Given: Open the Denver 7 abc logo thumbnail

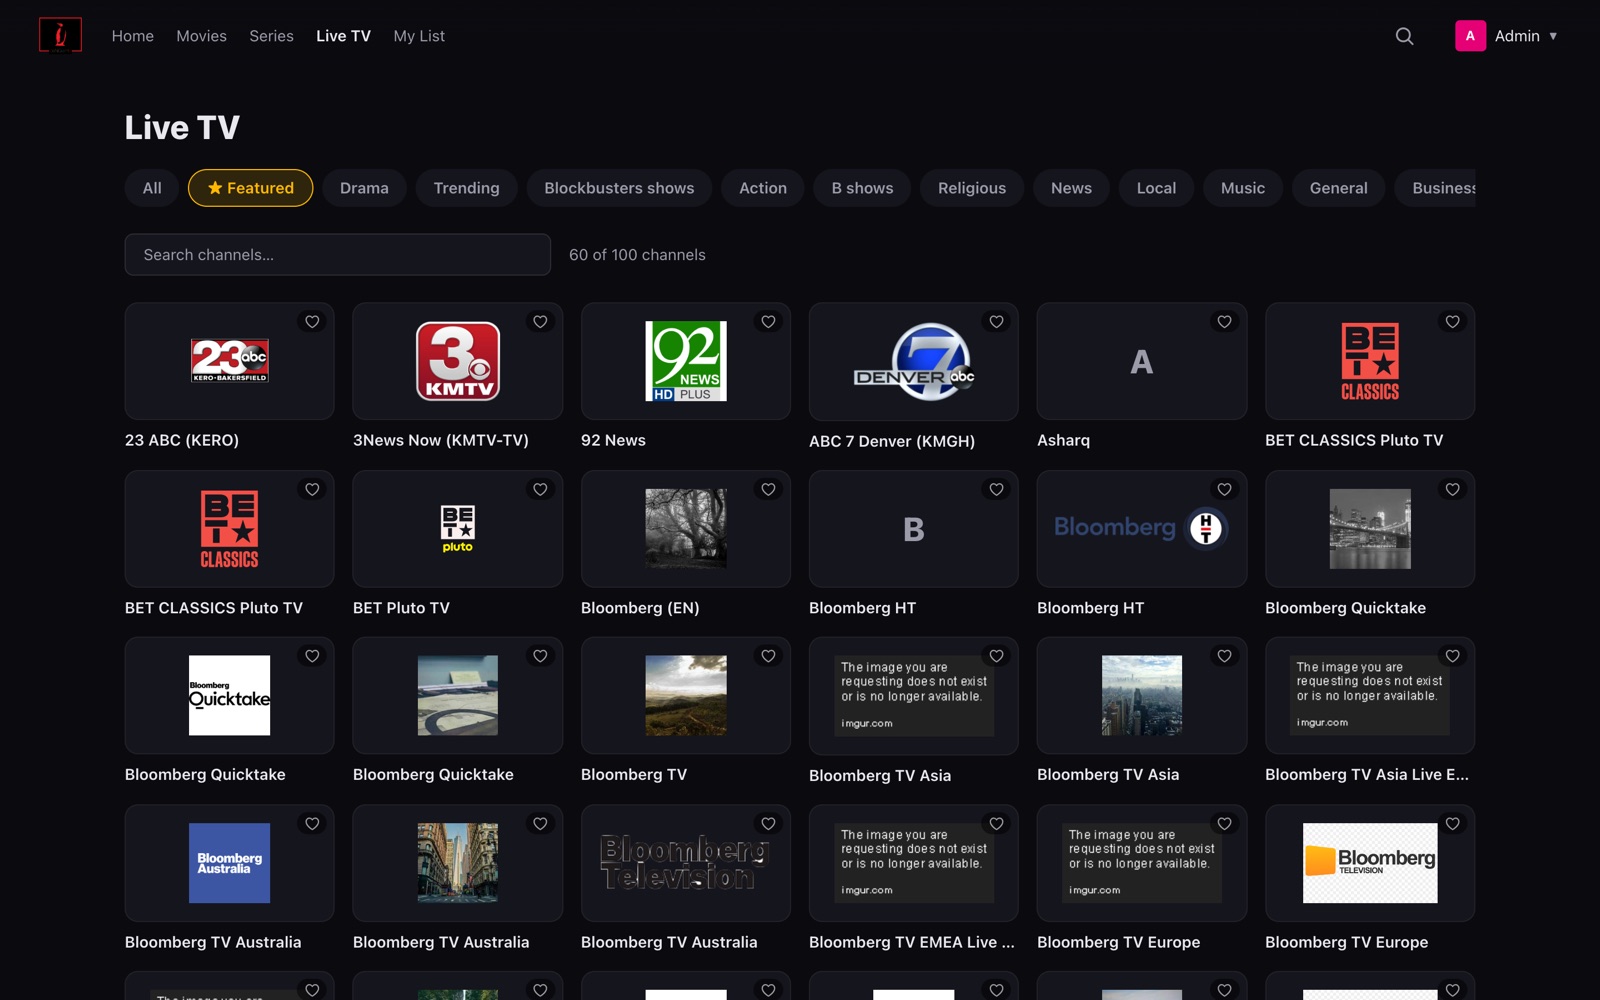Looking at the screenshot, I should [x=914, y=361].
